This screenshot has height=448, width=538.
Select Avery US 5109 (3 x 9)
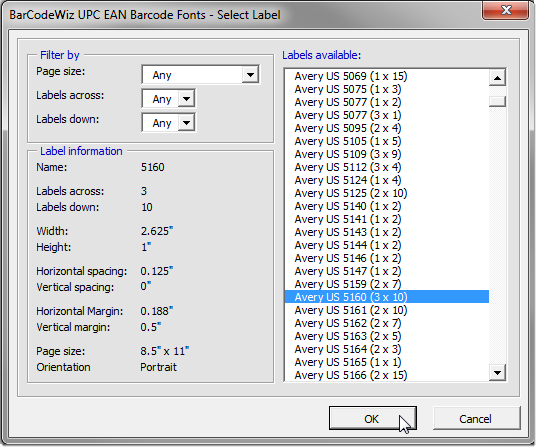point(348,154)
